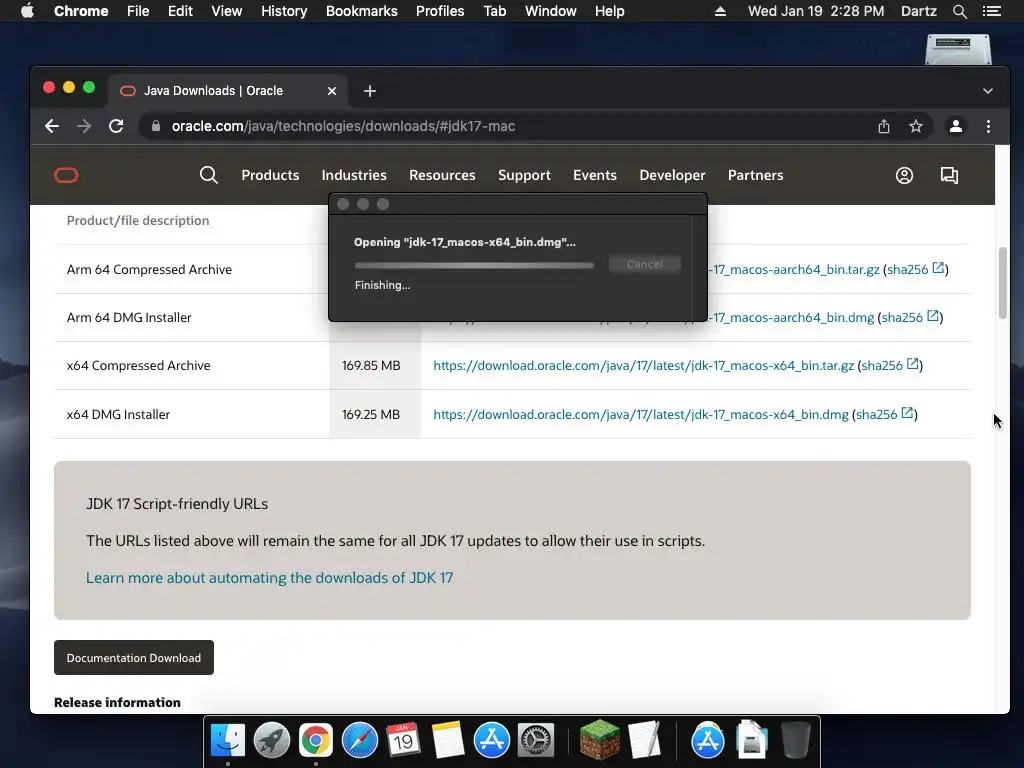
Task: Open the Oracle site search icon
Action: 208,175
